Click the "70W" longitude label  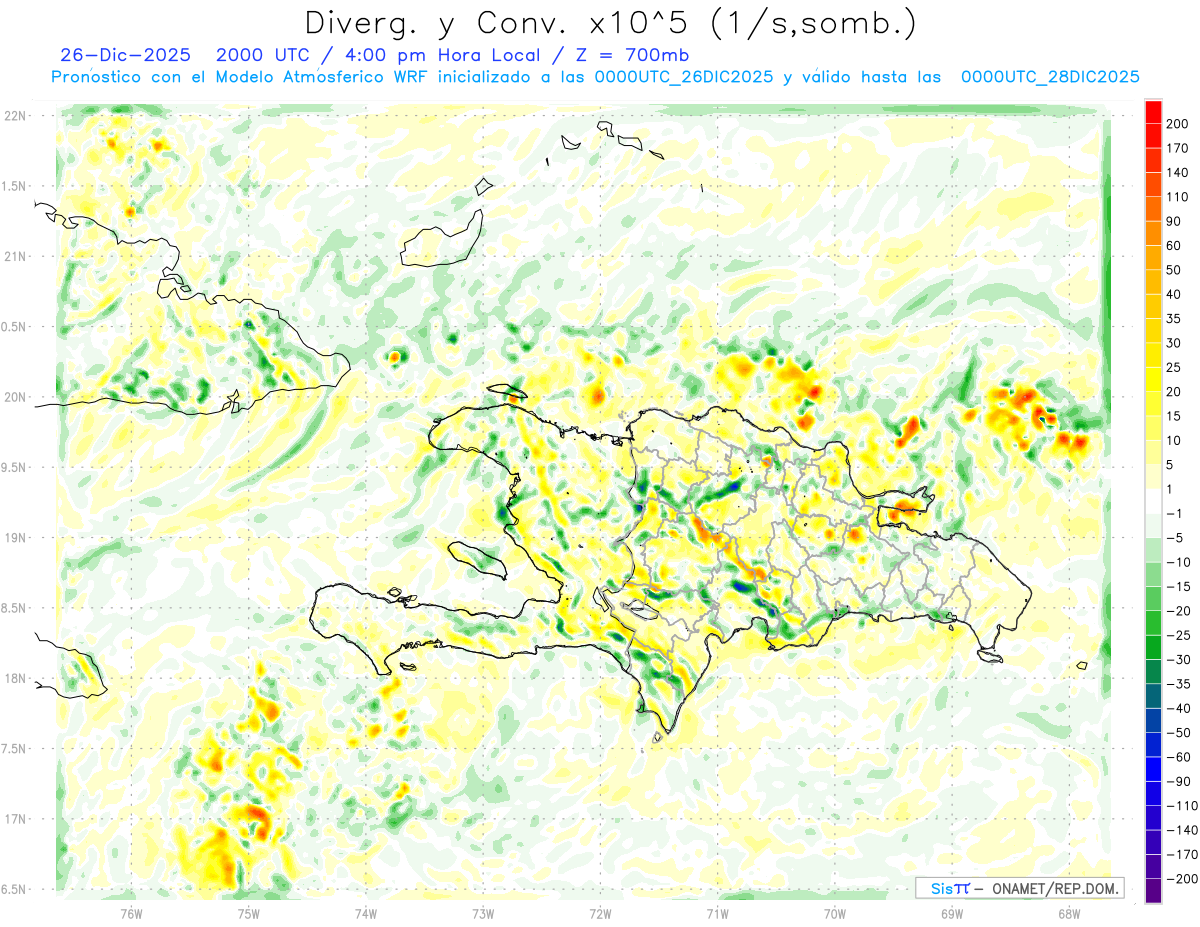(835, 913)
